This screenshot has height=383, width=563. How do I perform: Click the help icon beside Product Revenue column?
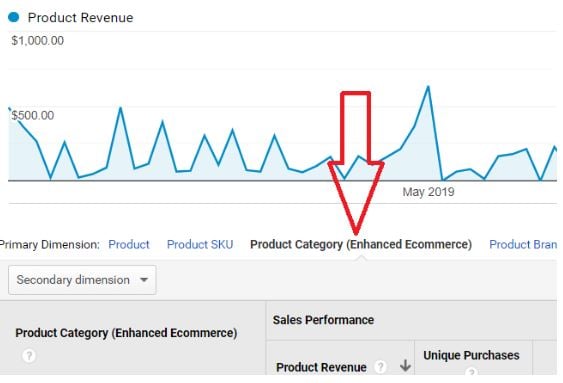(380, 367)
